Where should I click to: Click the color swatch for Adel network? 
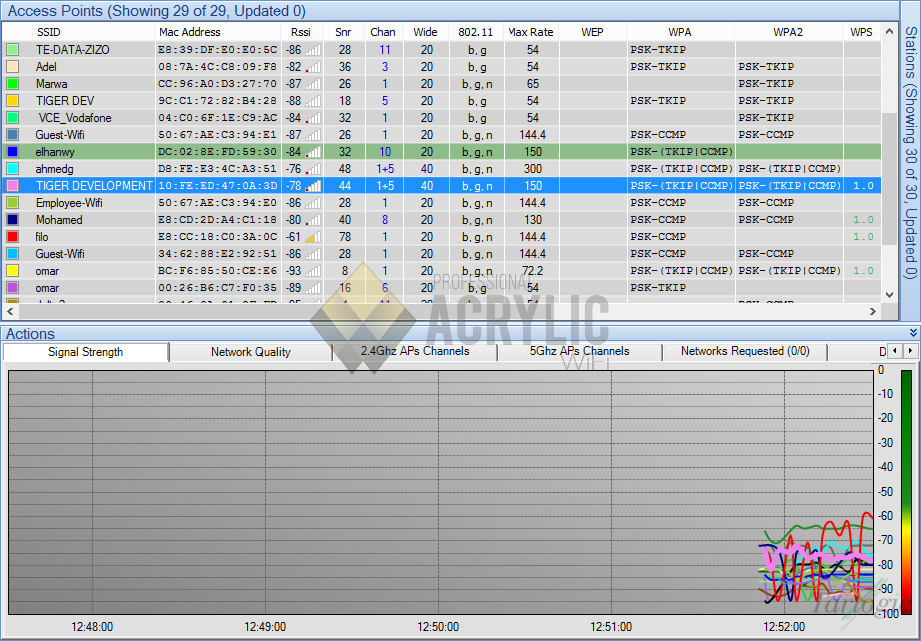12,67
